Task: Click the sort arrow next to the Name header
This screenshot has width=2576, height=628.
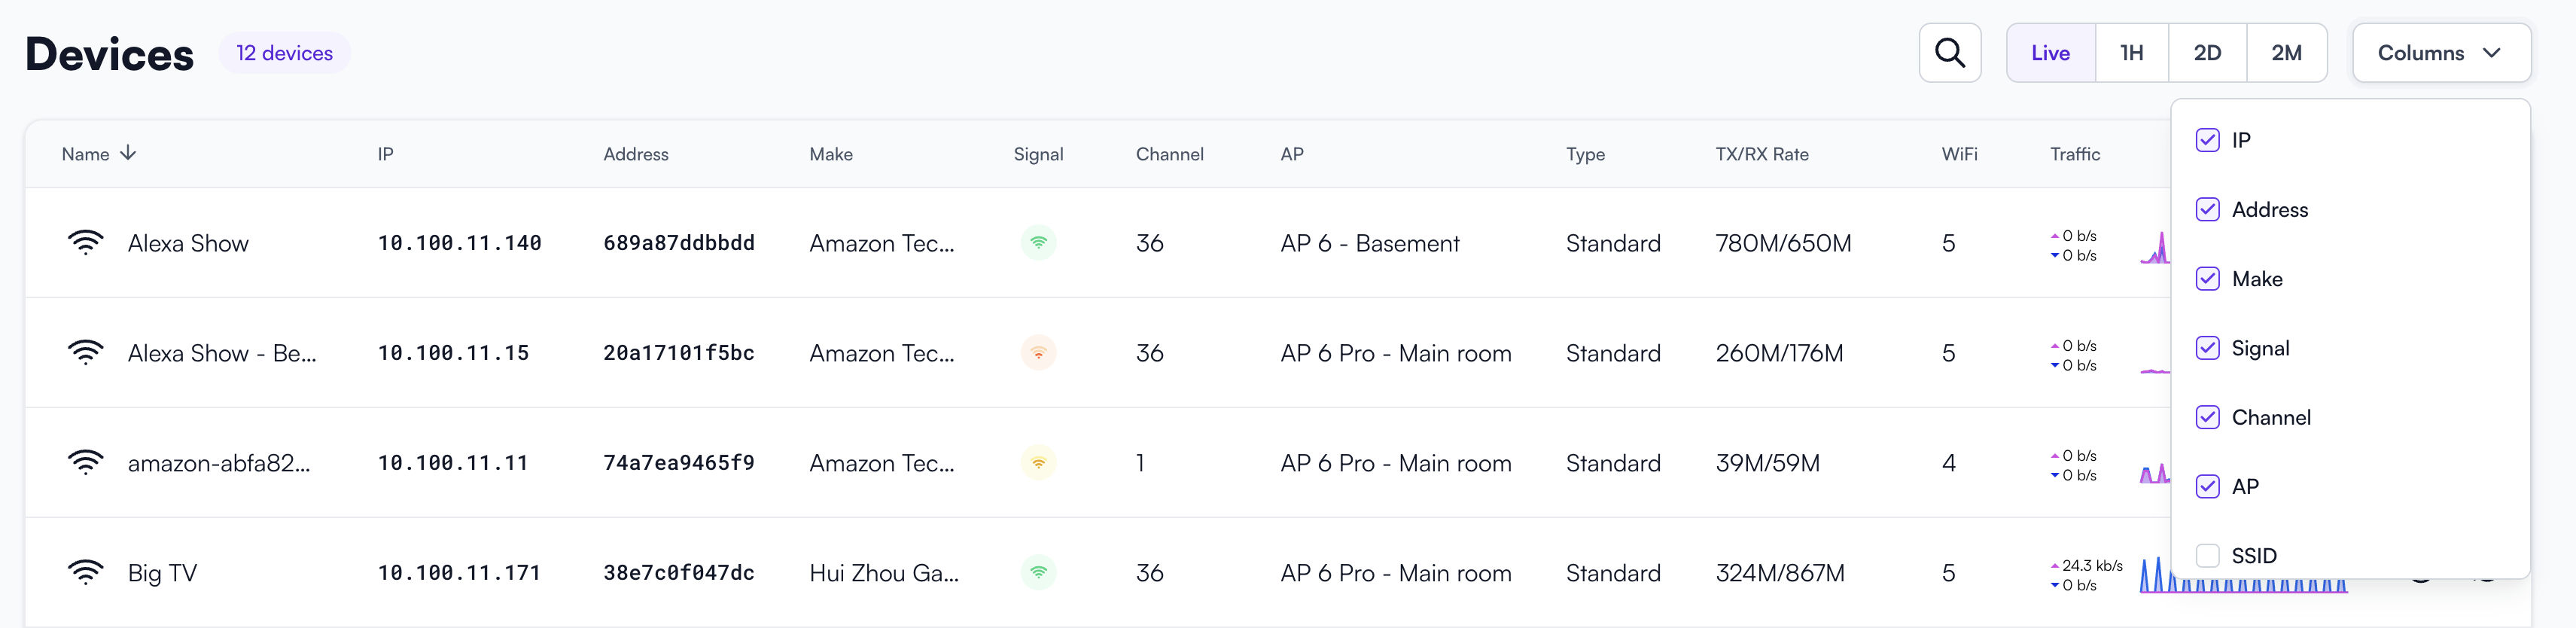Action: tap(128, 153)
